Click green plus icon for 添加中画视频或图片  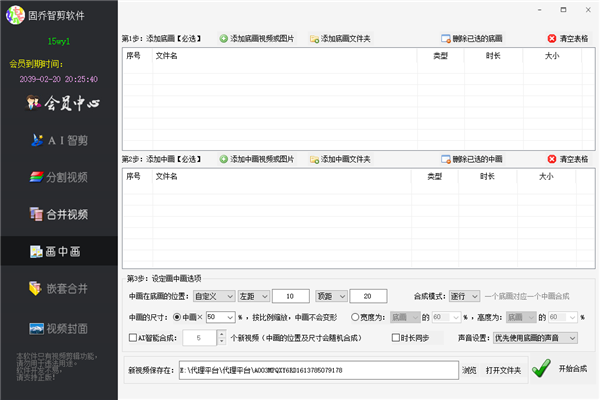223,159
